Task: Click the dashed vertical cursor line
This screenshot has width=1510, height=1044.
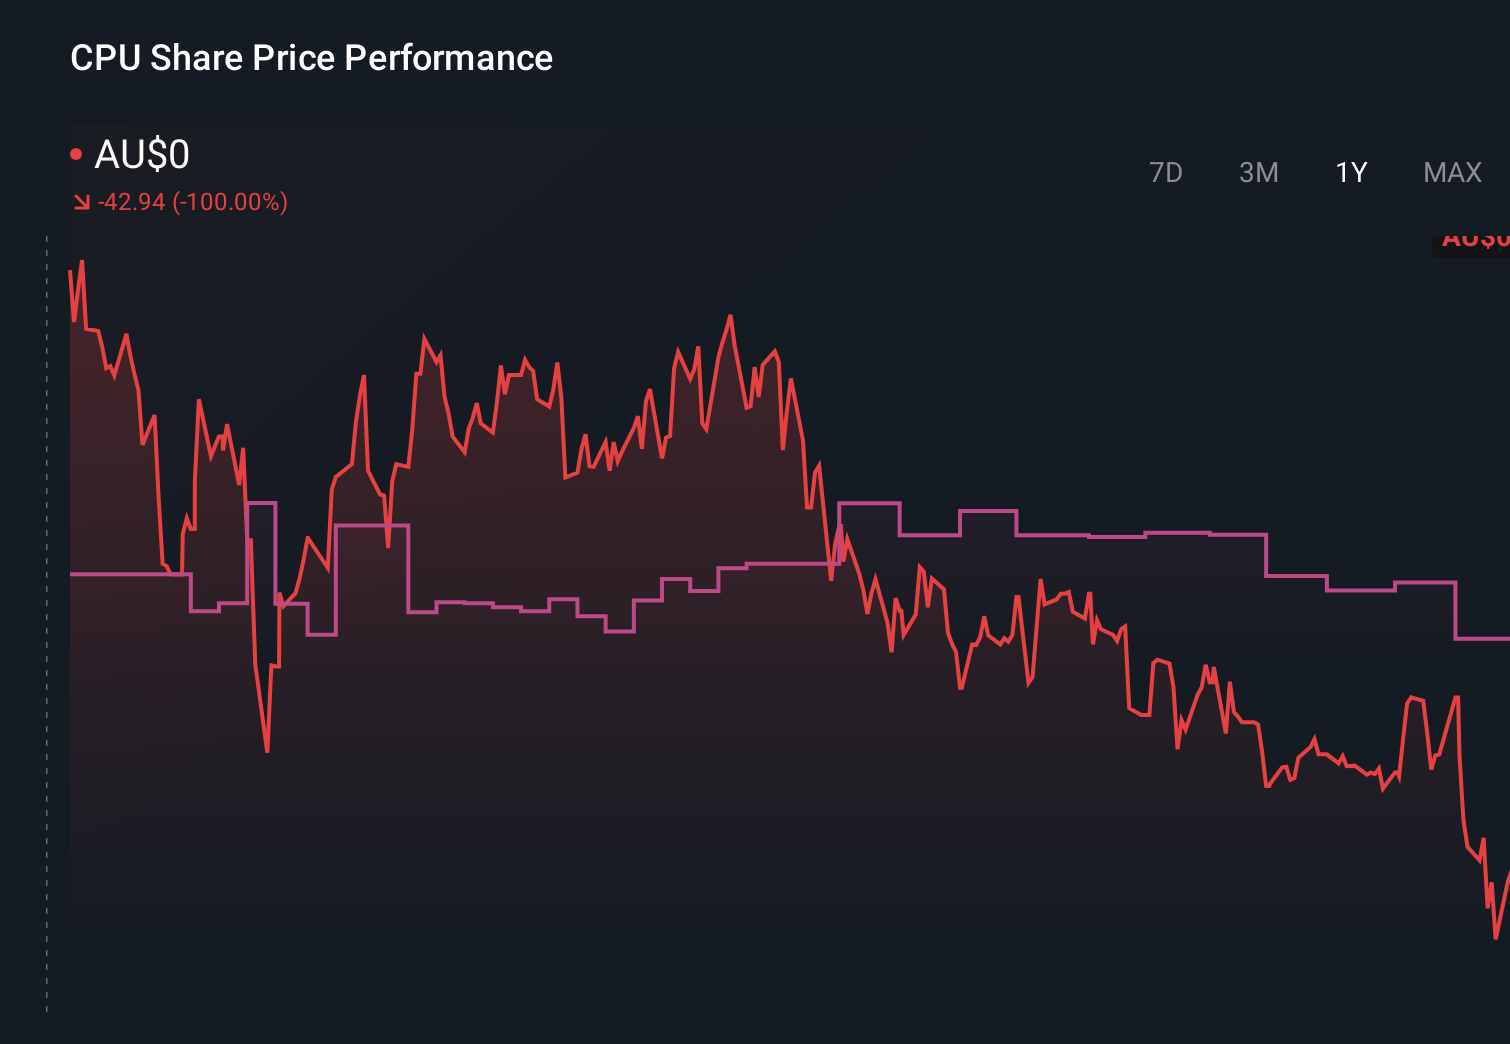Action: (47, 624)
